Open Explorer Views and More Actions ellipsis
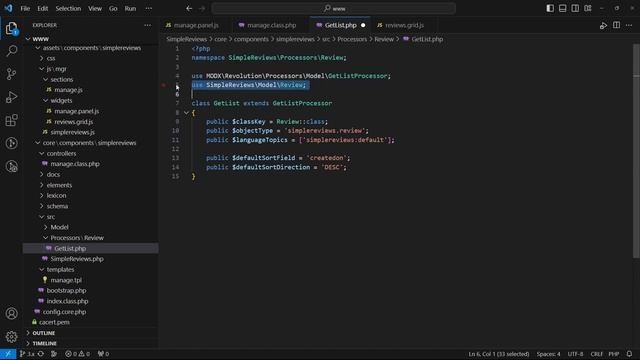Screen dimensions: 640x360 click(147, 25)
